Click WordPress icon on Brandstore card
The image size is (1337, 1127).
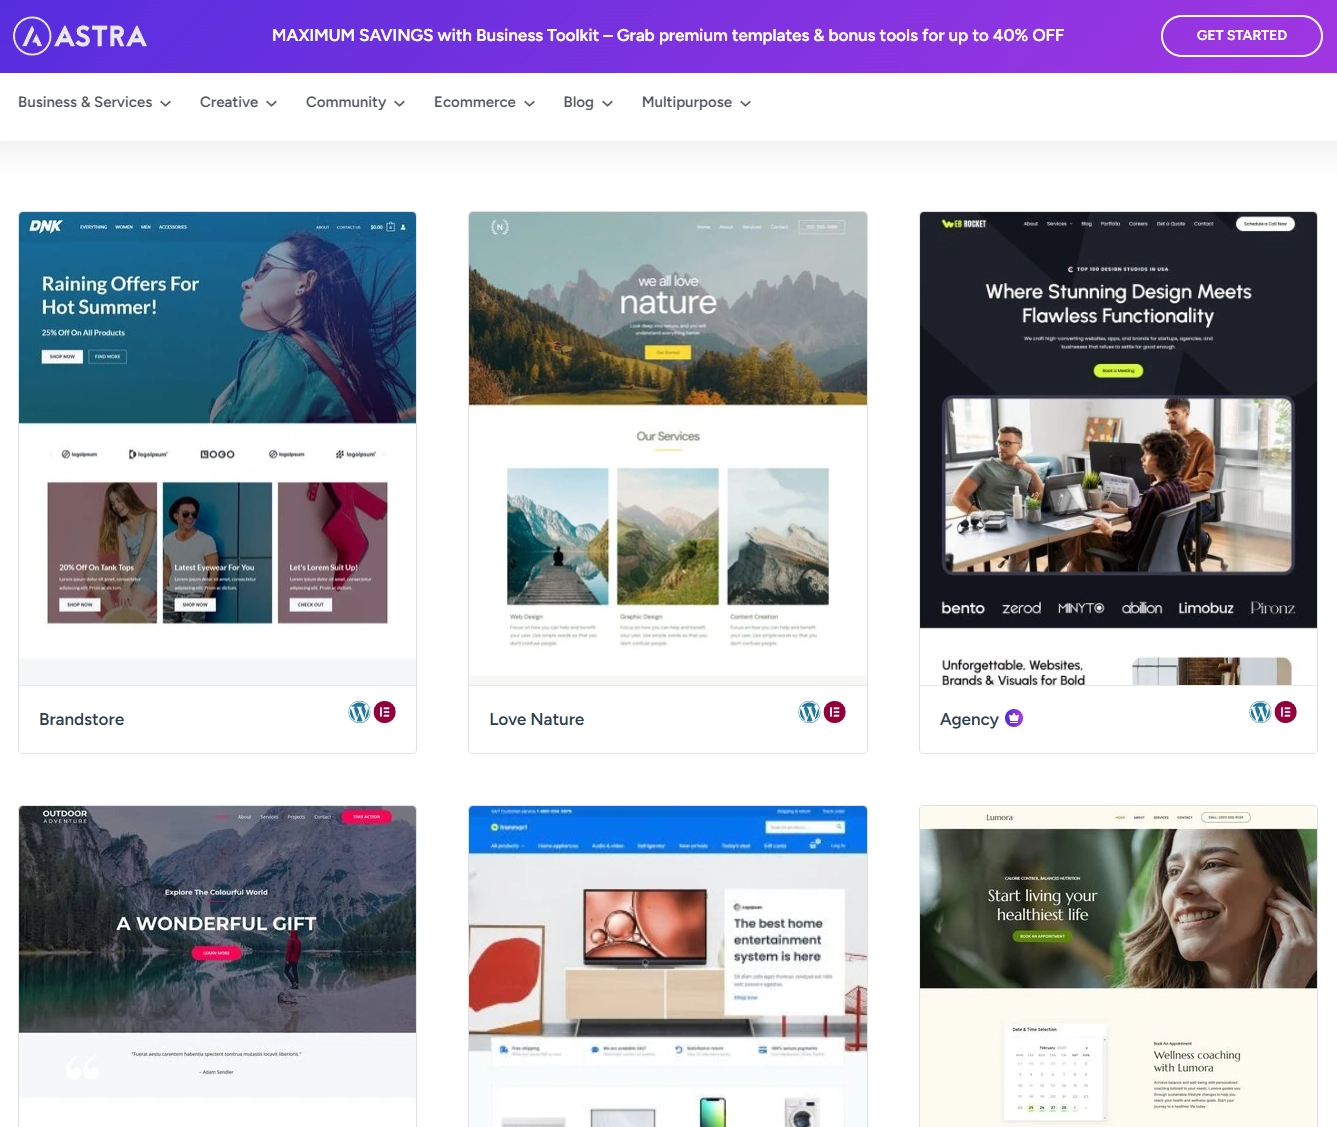coord(359,712)
